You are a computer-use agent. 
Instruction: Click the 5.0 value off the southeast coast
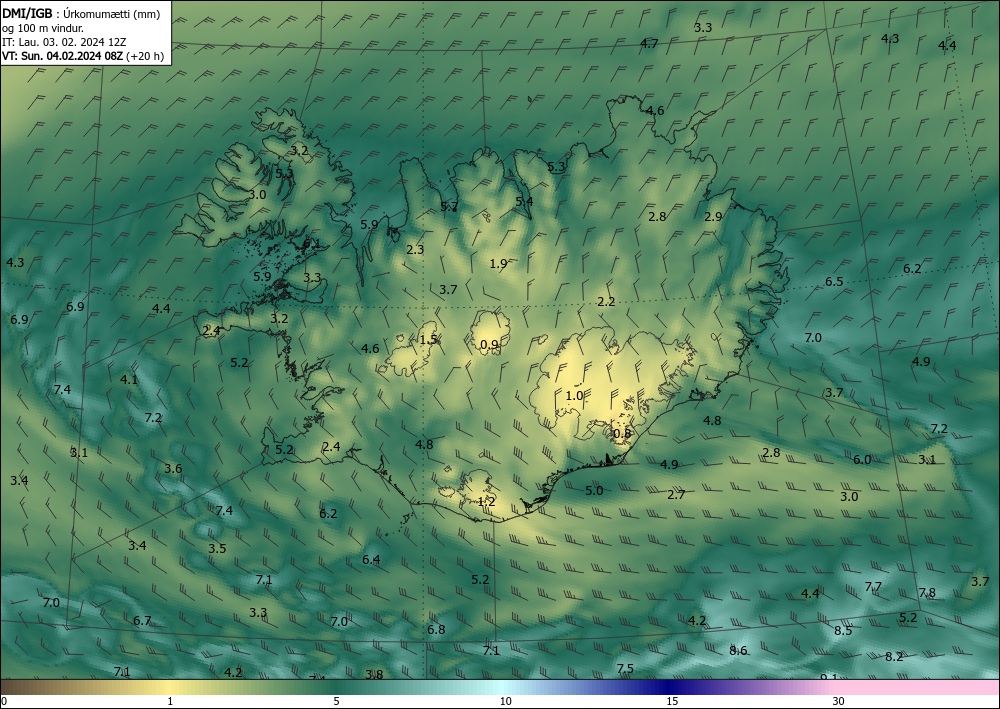click(594, 490)
